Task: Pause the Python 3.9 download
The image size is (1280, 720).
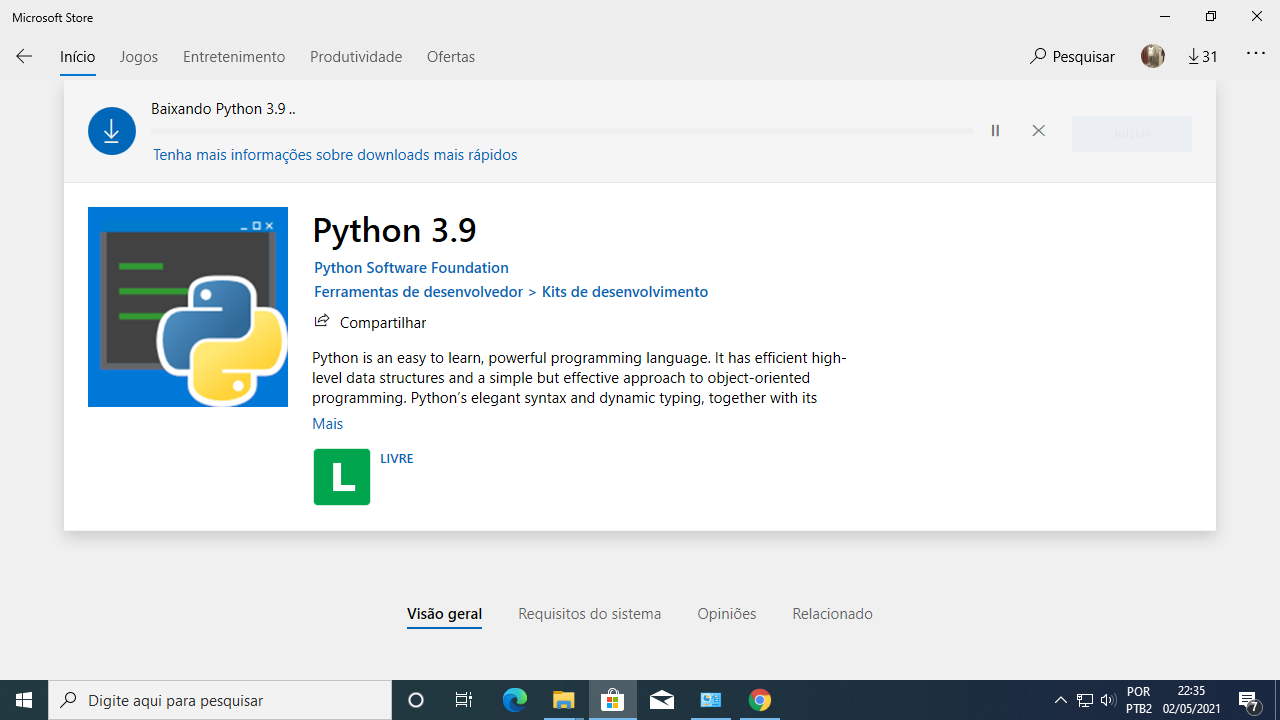Action: click(995, 131)
